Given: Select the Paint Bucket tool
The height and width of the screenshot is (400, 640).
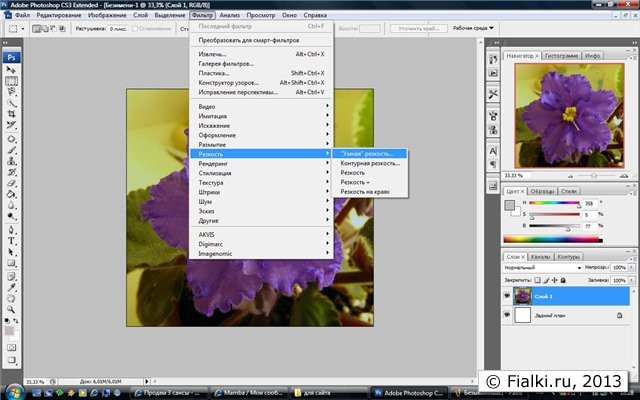Looking at the screenshot, I should [x=11, y=194].
